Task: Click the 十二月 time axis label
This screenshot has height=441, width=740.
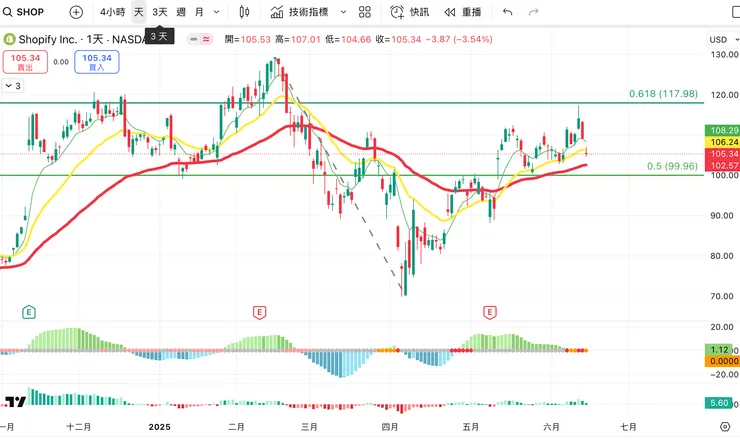Action: pyautogui.click(x=79, y=427)
